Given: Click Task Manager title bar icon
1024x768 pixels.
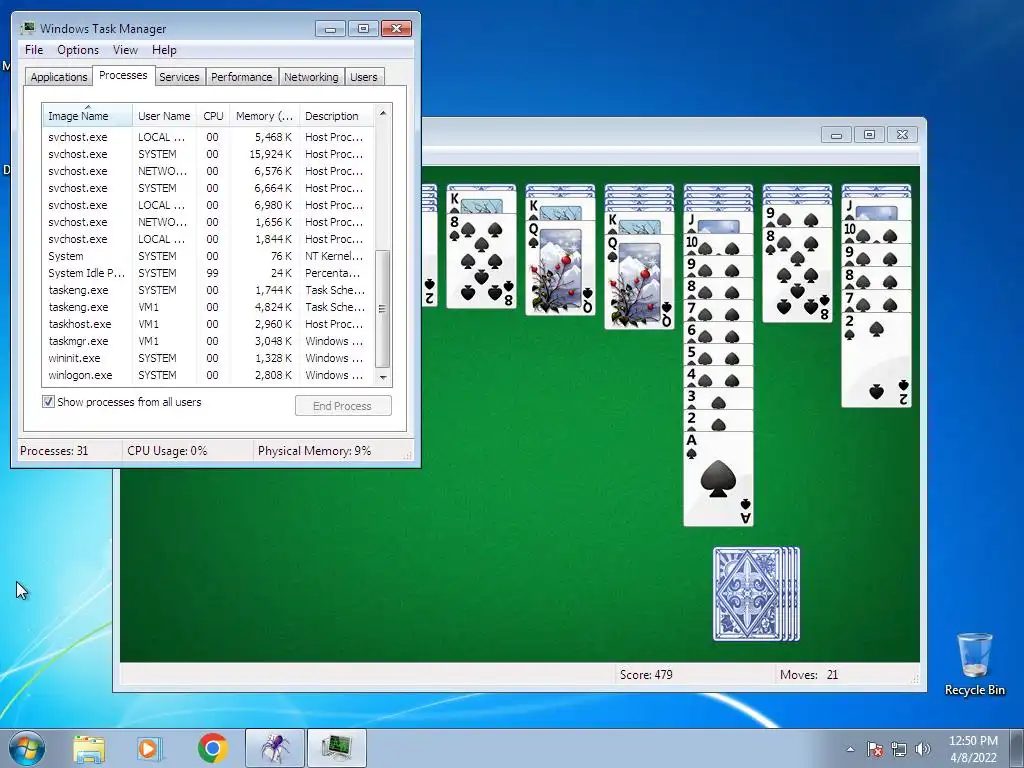Looking at the screenshot, I should (x=27, y=28).
